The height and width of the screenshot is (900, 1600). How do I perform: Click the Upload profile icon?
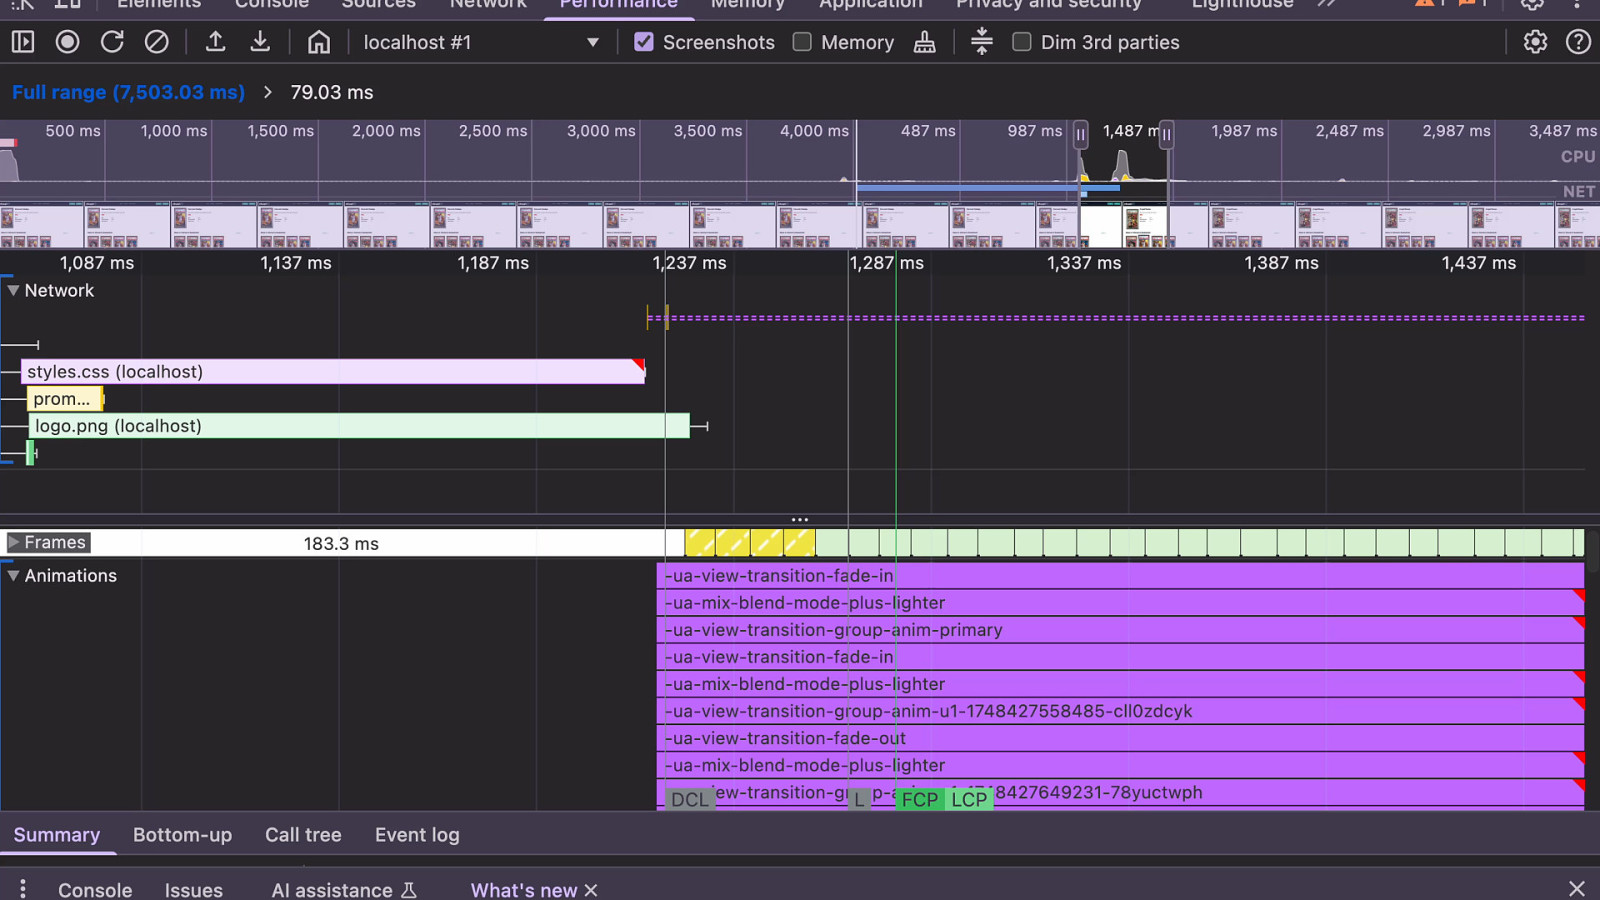click(215, 42)
